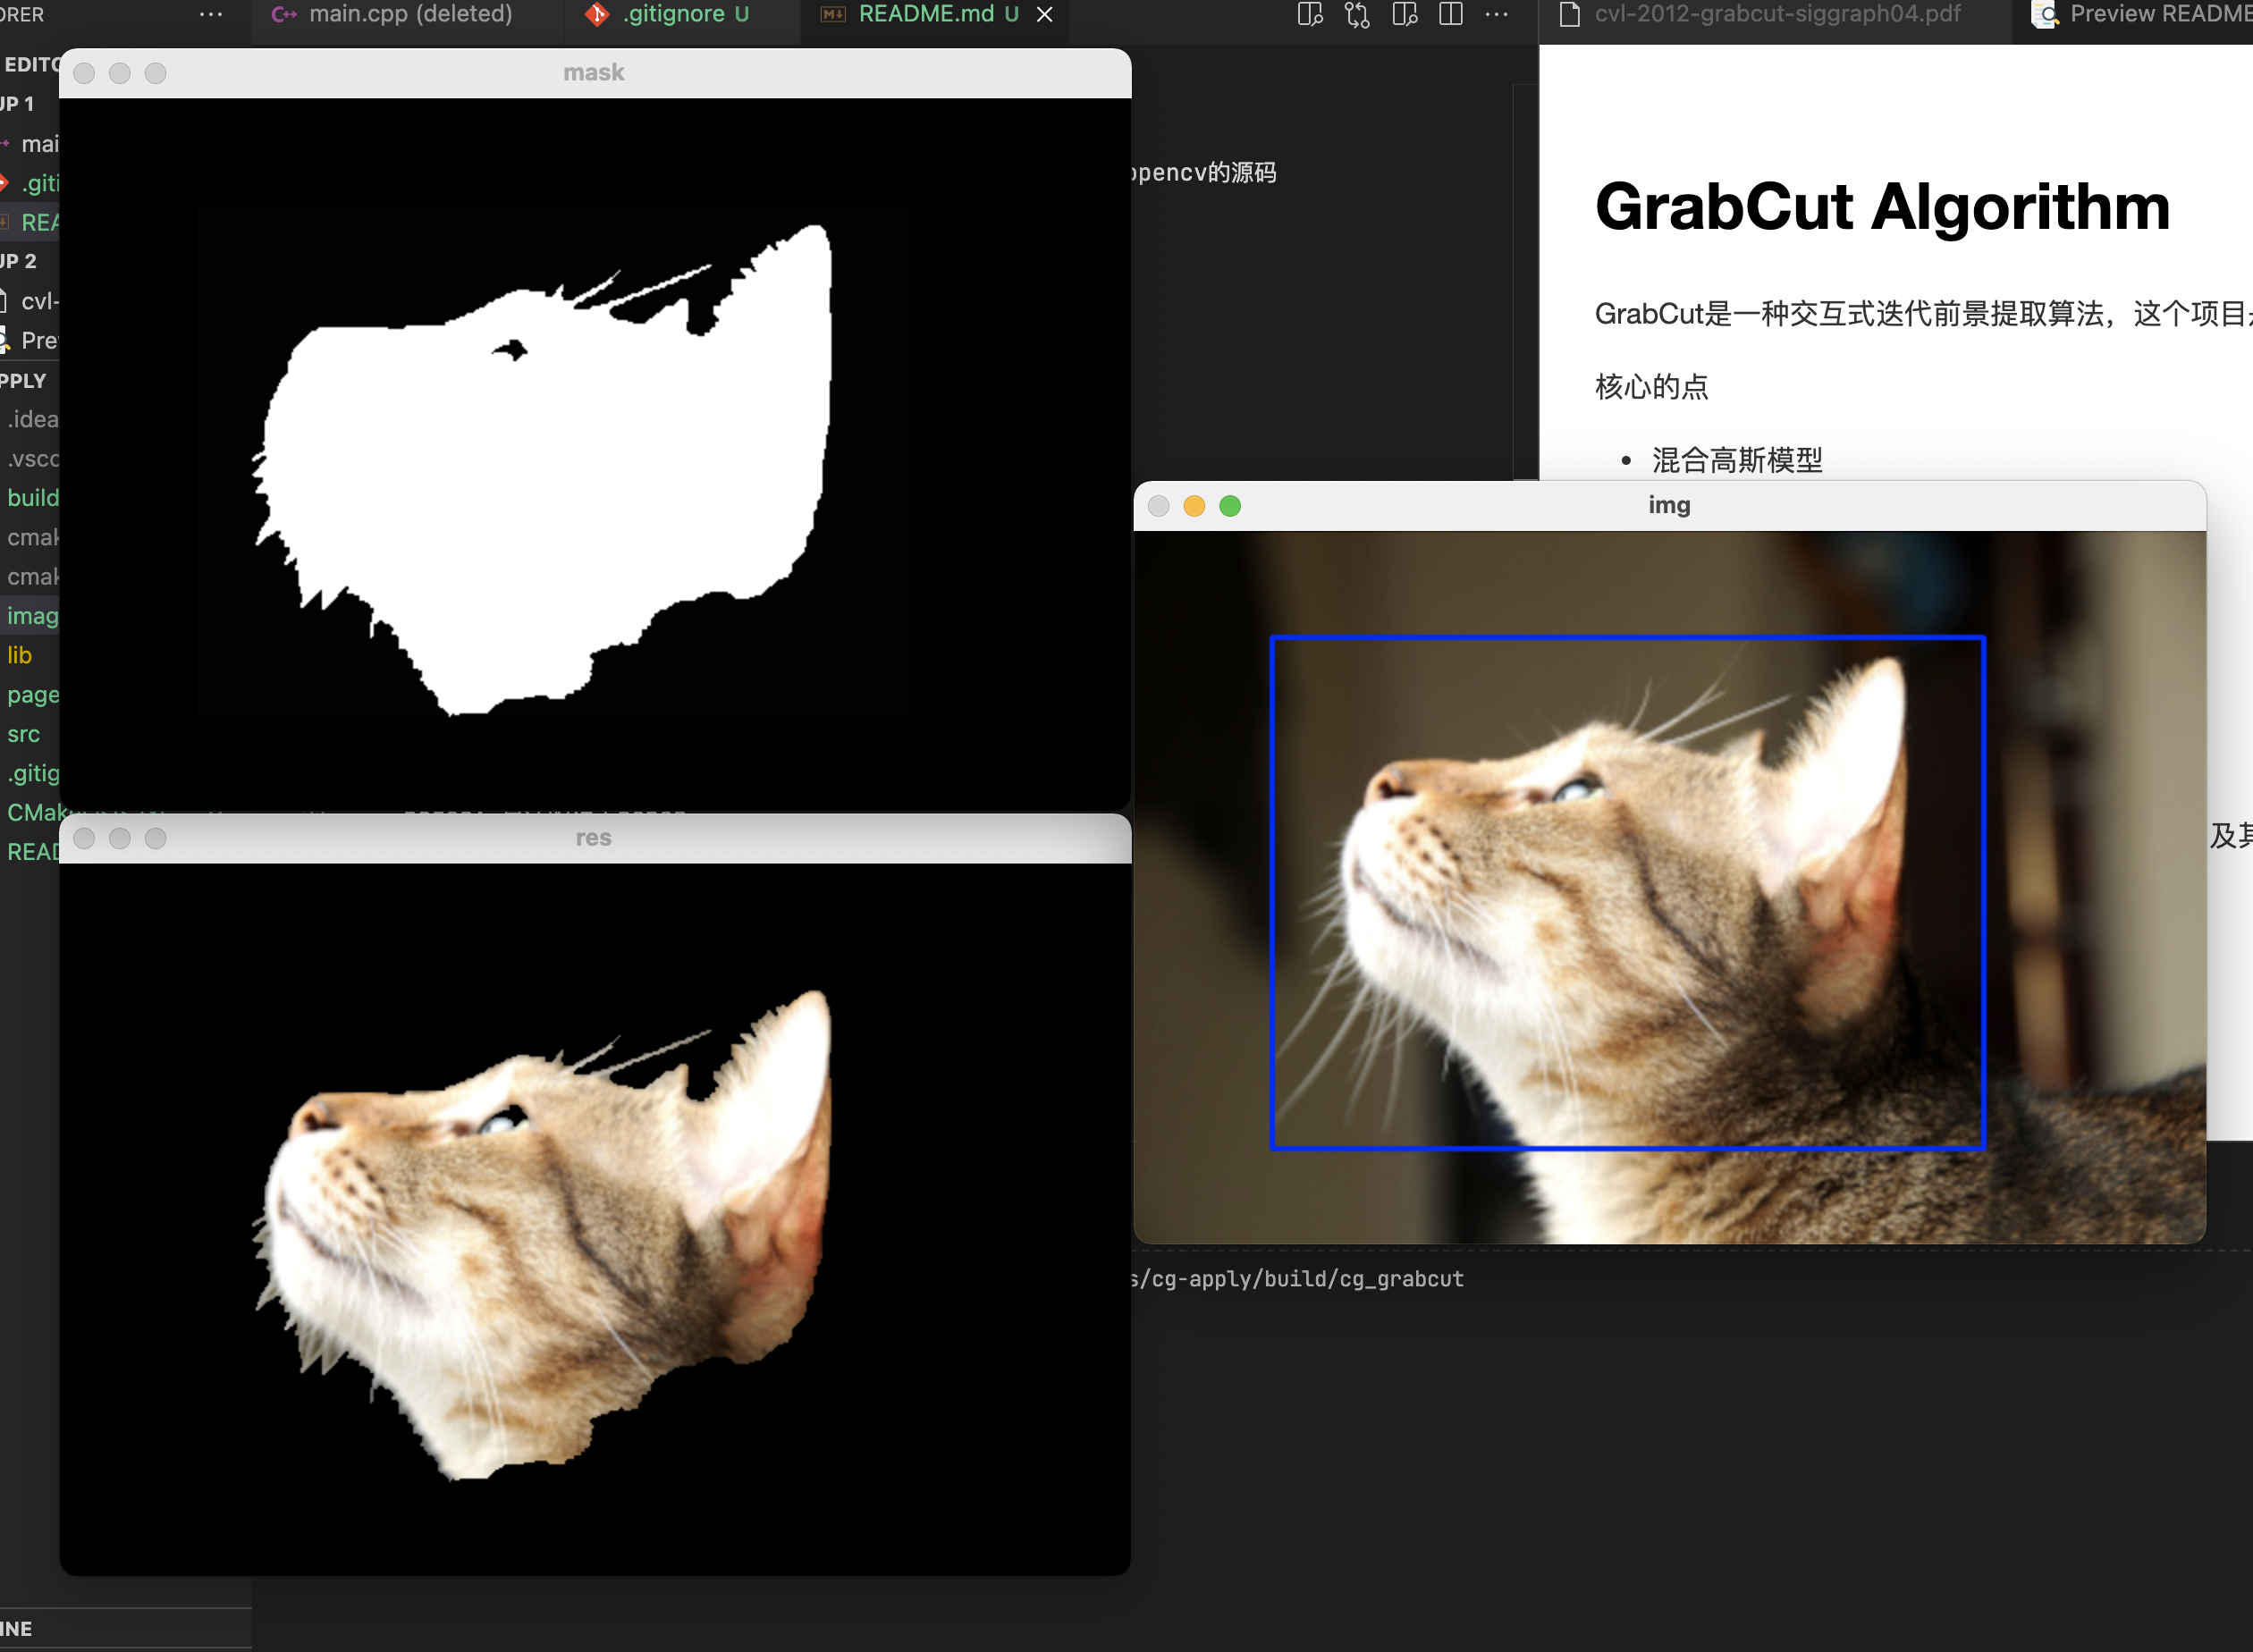
Task: Open editor More Actions ellipsis menu
Action: pos(1496,15)
